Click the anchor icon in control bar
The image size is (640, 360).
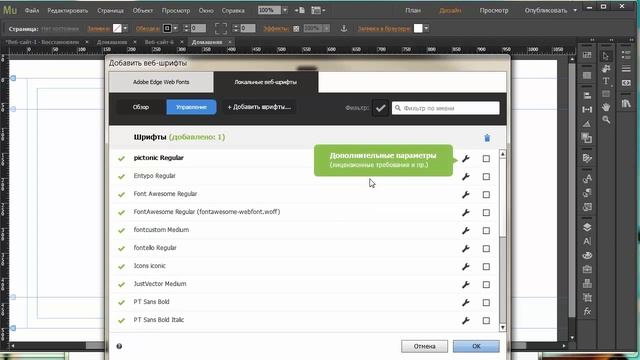click(x=344, y=28)
